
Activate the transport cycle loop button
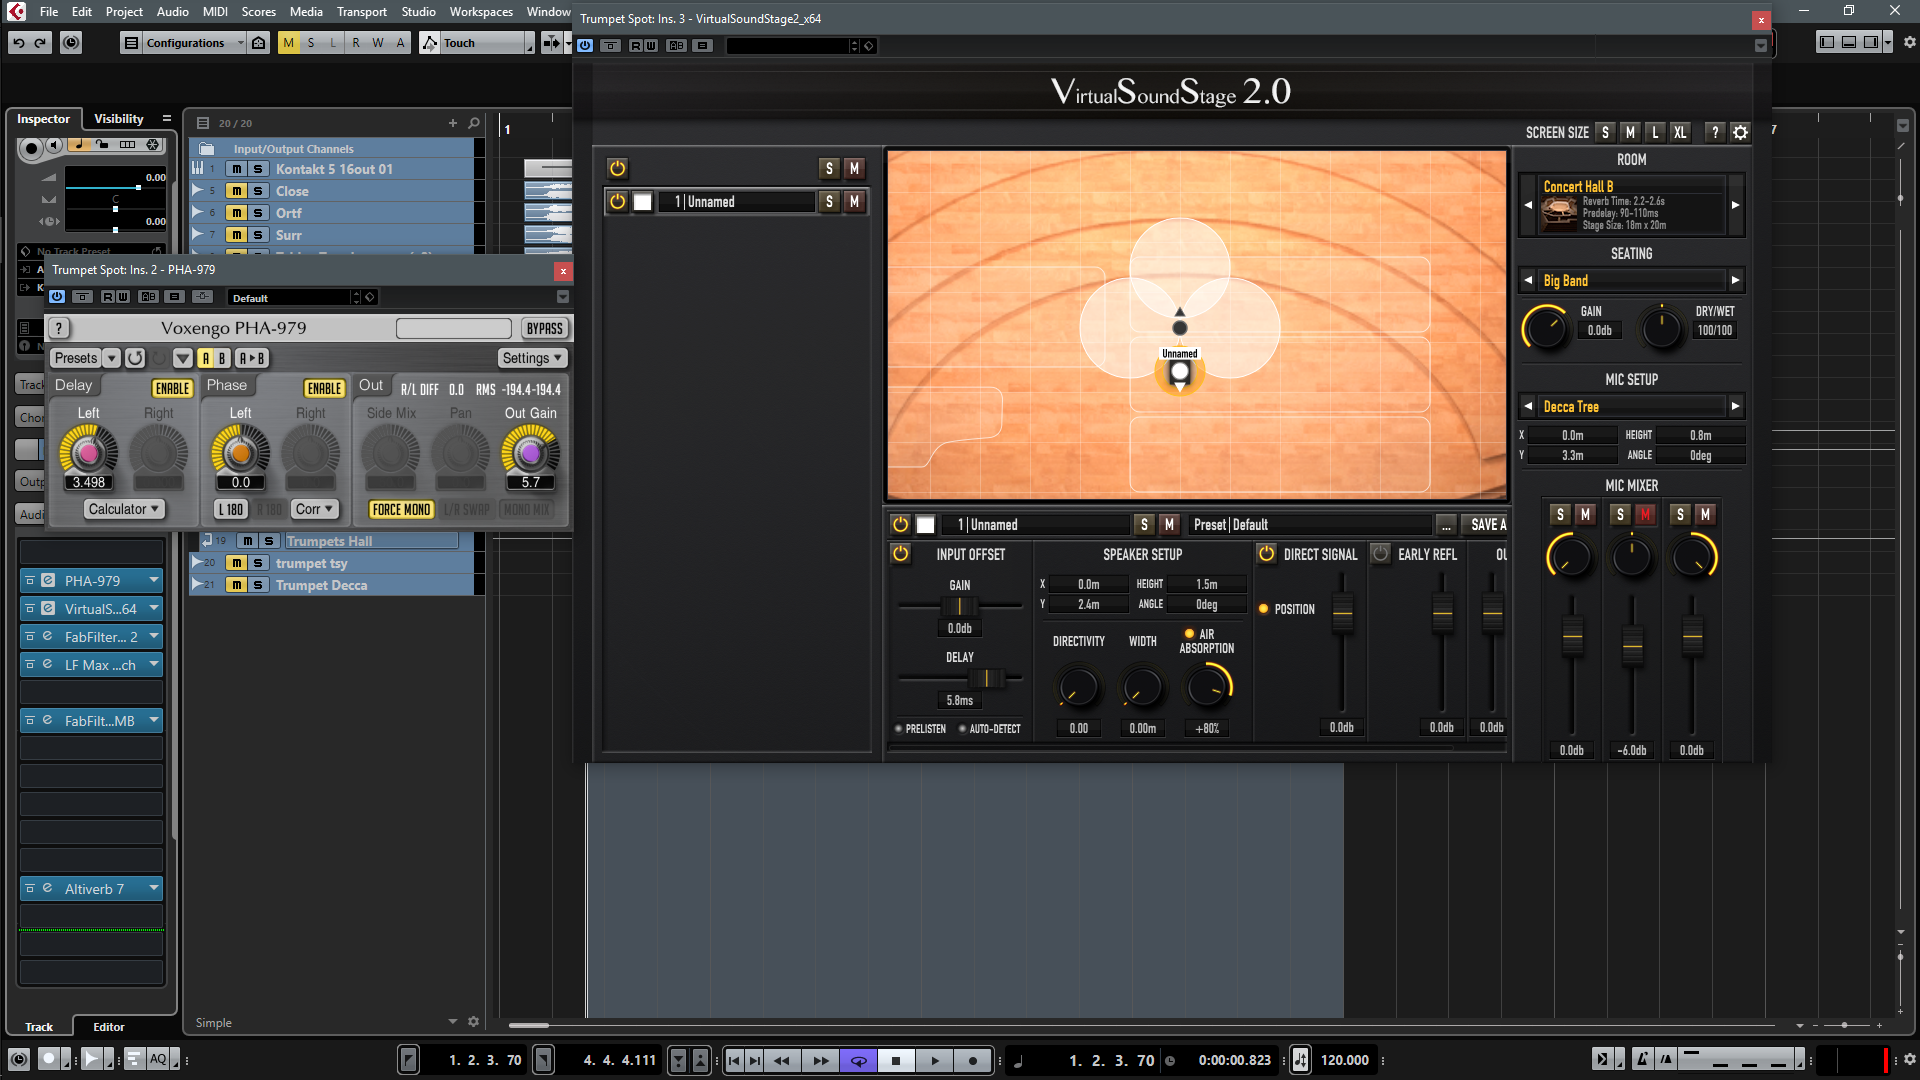(x=858, y=1061)
